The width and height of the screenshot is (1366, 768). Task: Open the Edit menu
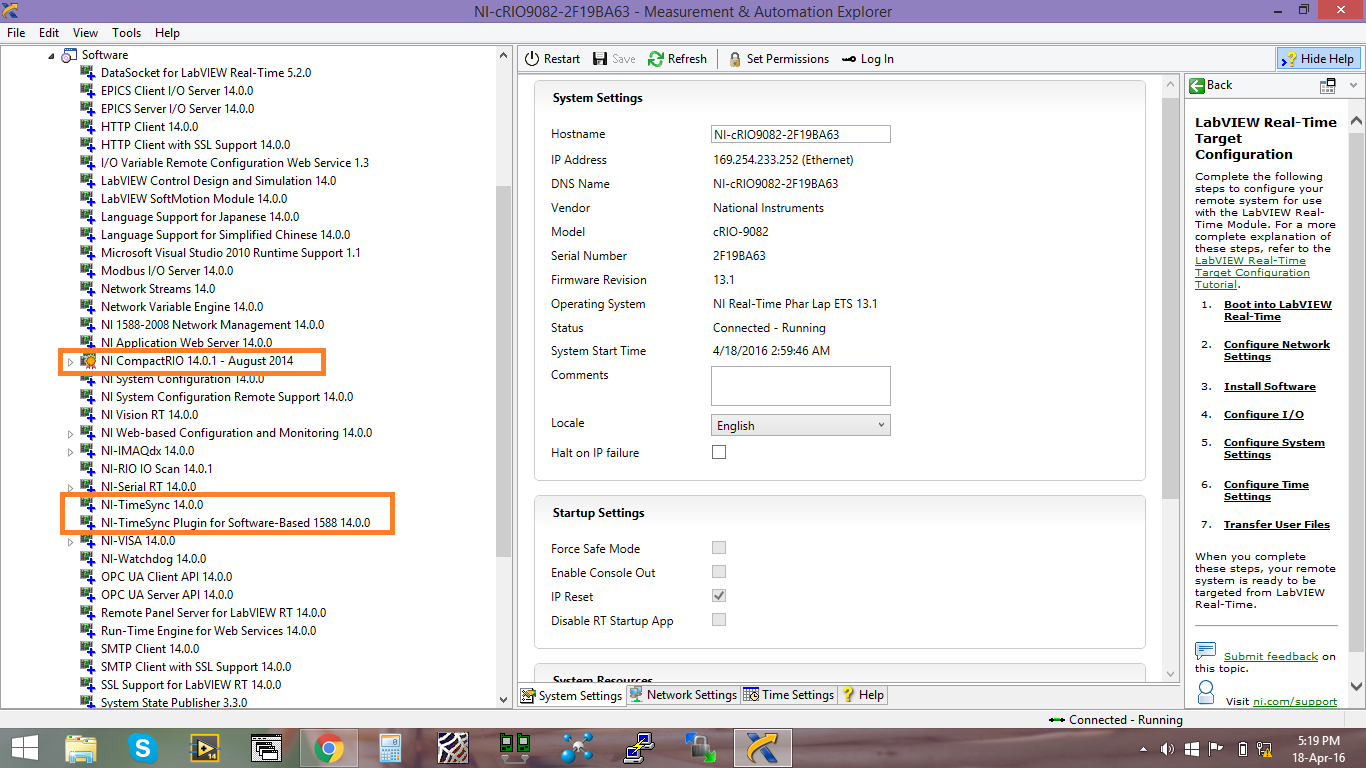tap(49, 33)
